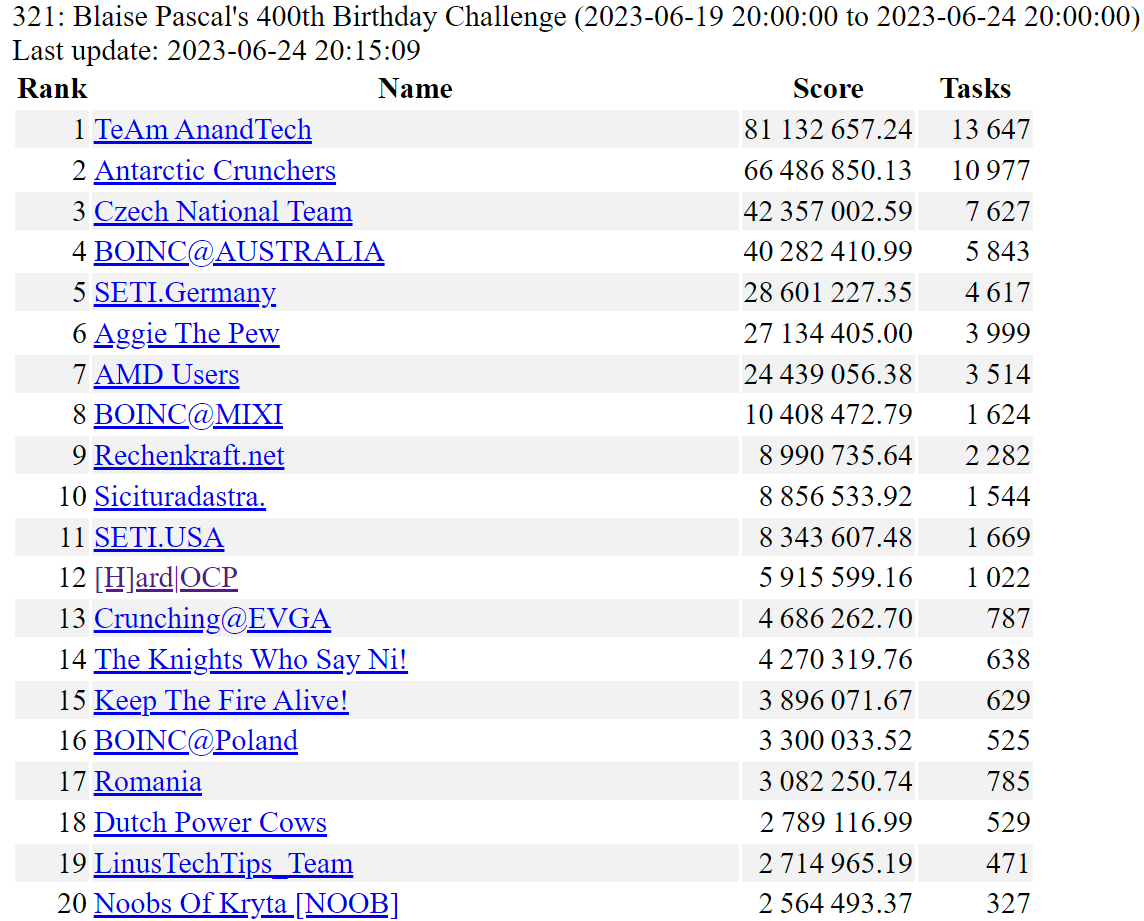Click Keep The Fire Alive! link
The image size is (1144, 921).
coord(221,701)
